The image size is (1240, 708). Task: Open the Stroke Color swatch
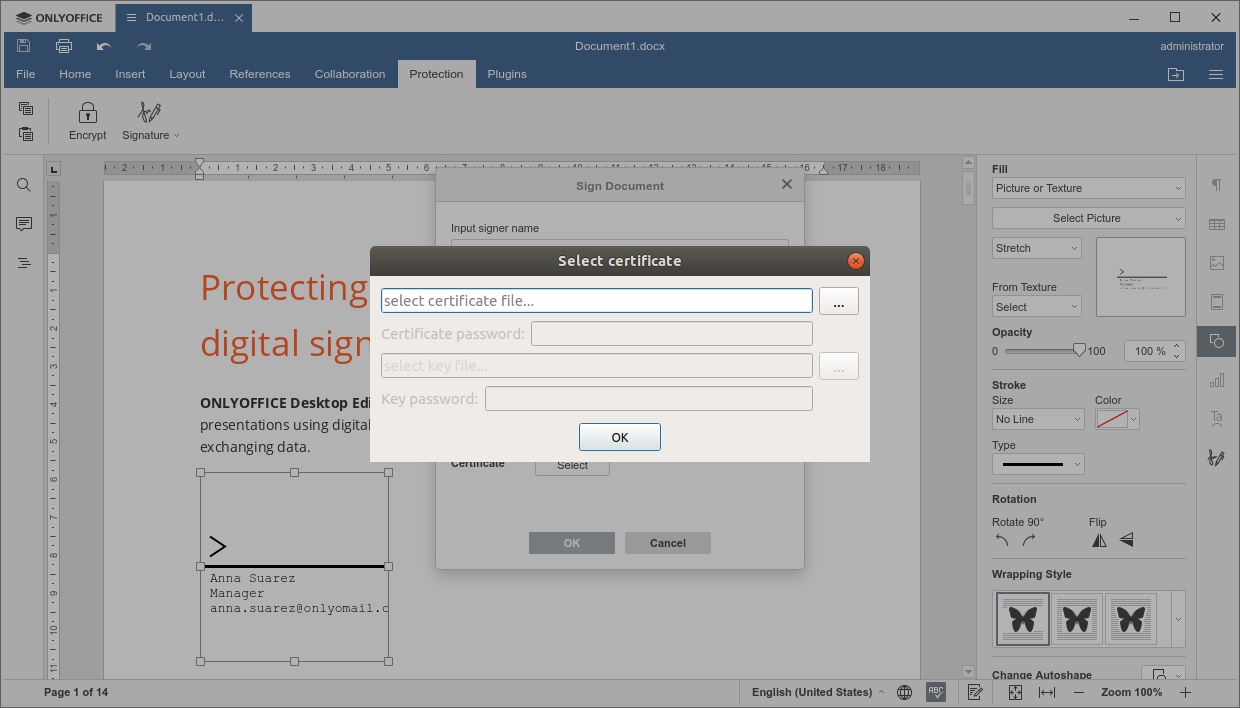[1117, 420]
